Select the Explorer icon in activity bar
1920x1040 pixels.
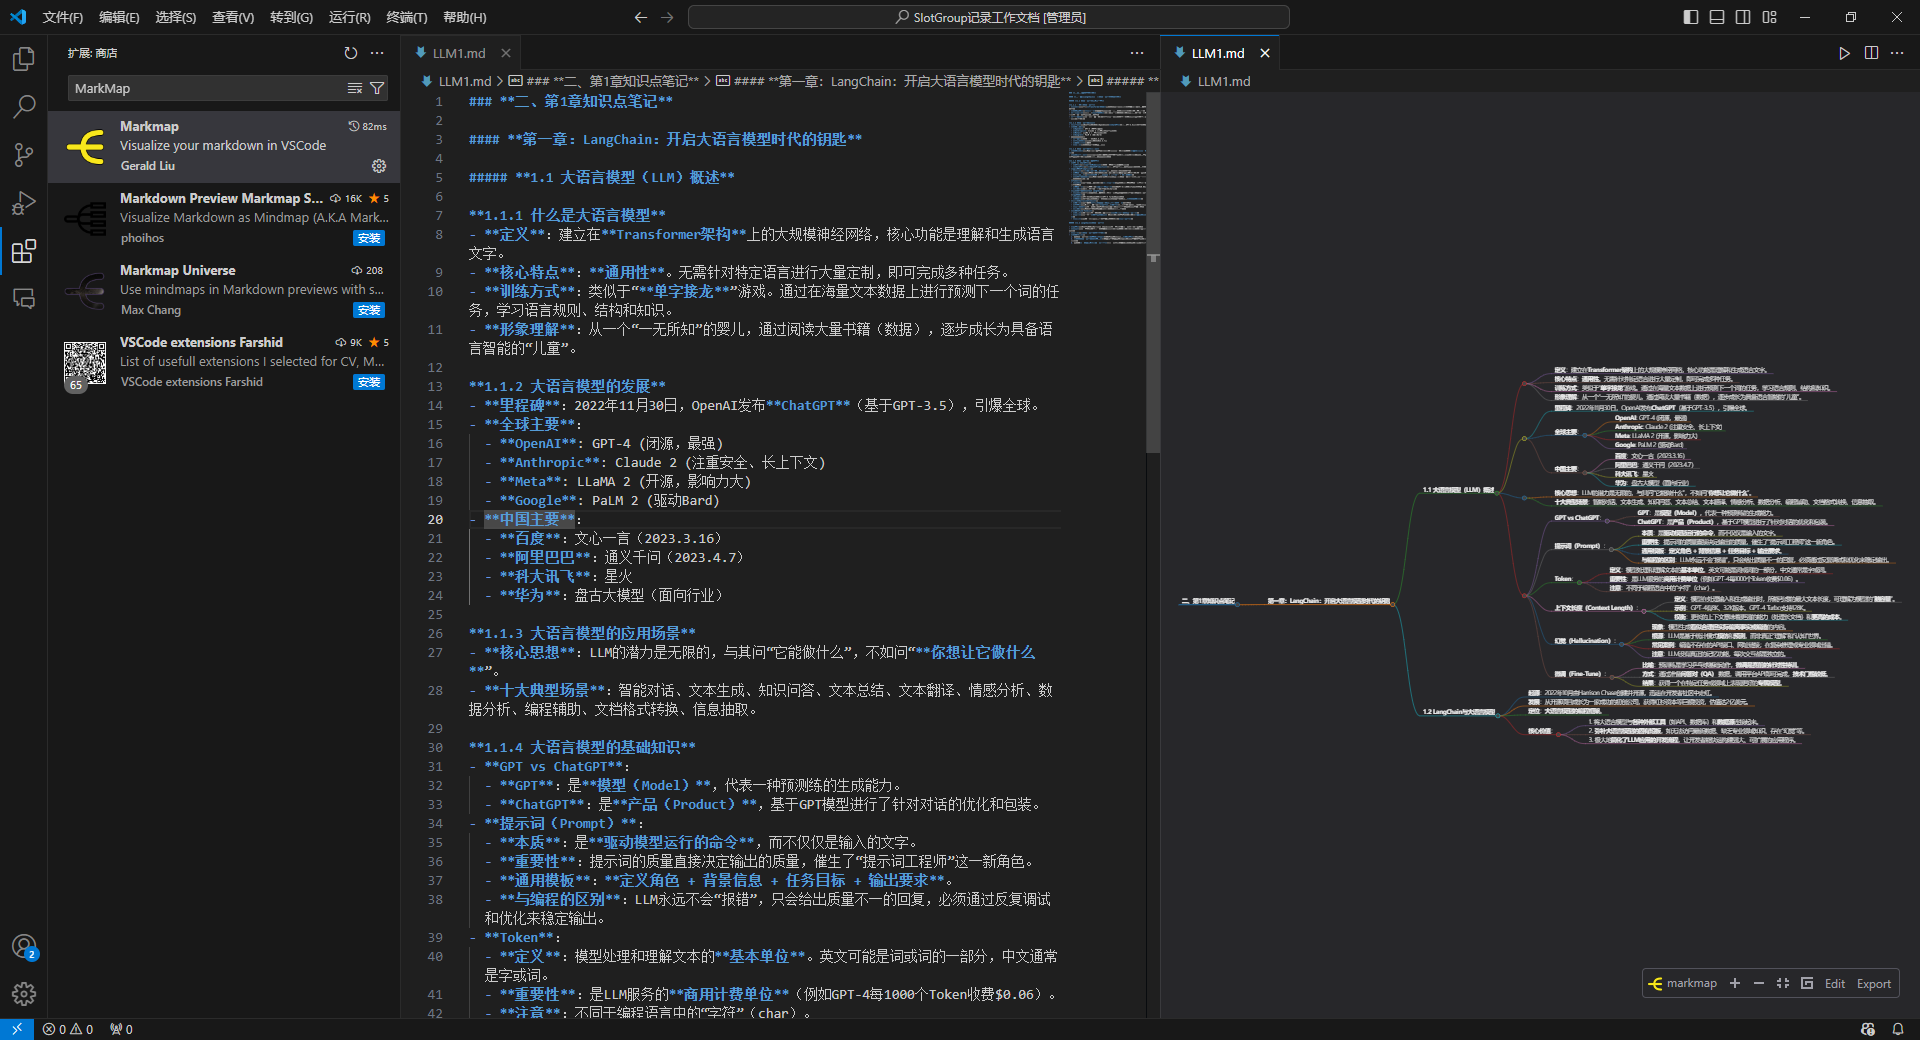pyautogui.click(x=24, y=59)
